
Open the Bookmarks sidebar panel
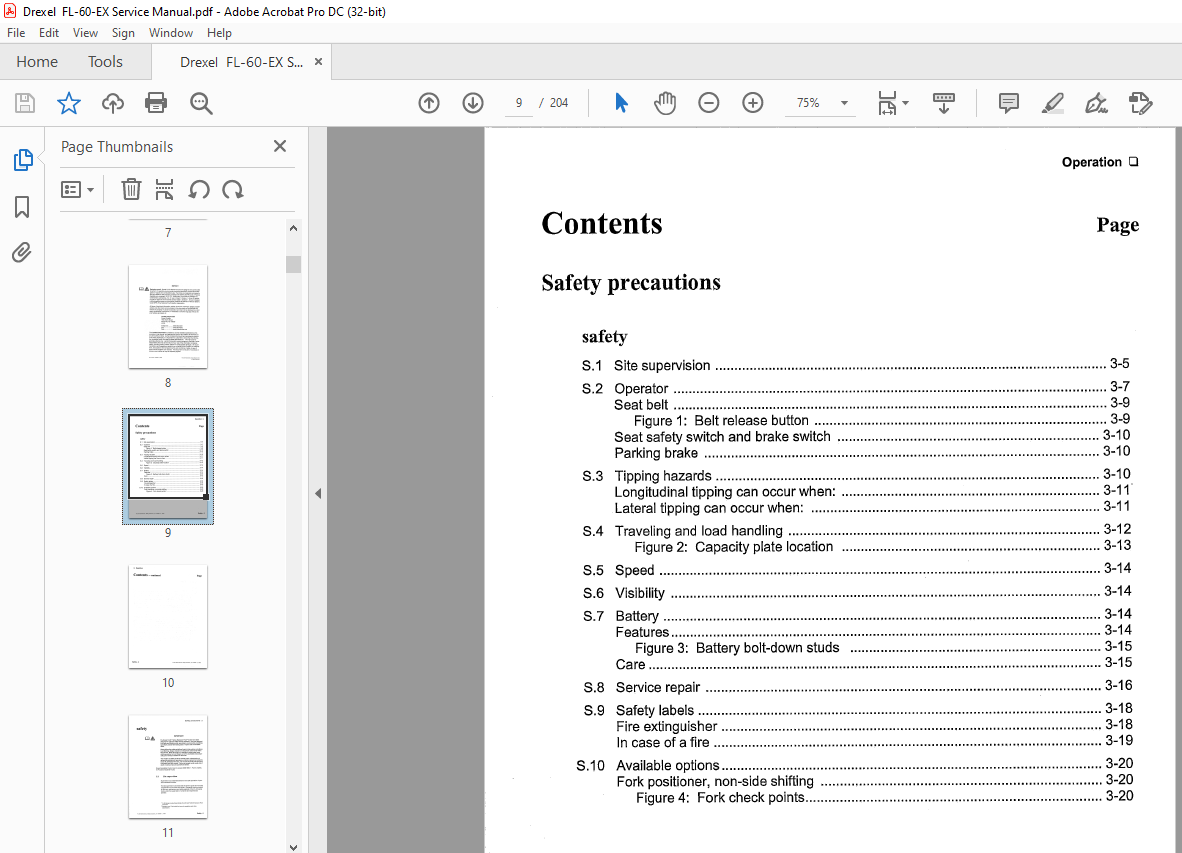click(22, 206)
